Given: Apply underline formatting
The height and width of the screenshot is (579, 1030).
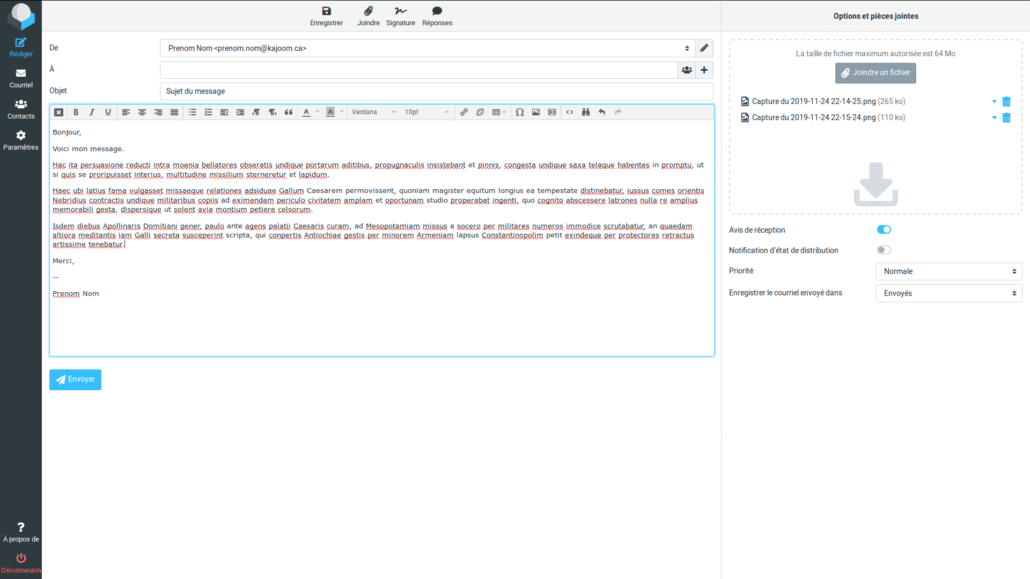Looking at the screenshot, I should point(108,112).
